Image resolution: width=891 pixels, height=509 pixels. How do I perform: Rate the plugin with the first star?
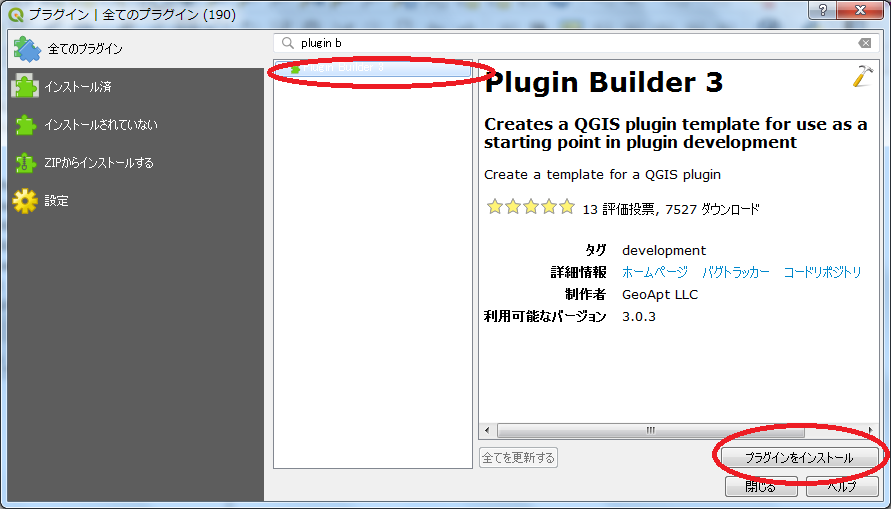[495, 207]
